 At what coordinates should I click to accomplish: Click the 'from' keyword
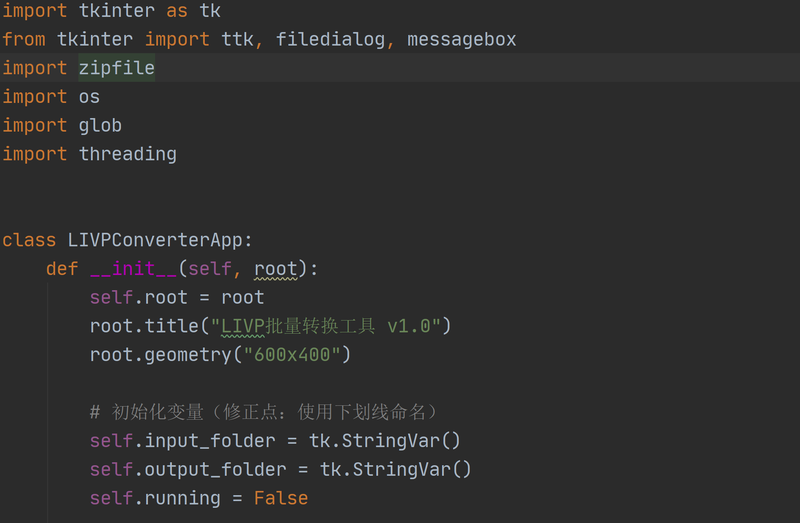coord(23,39)
